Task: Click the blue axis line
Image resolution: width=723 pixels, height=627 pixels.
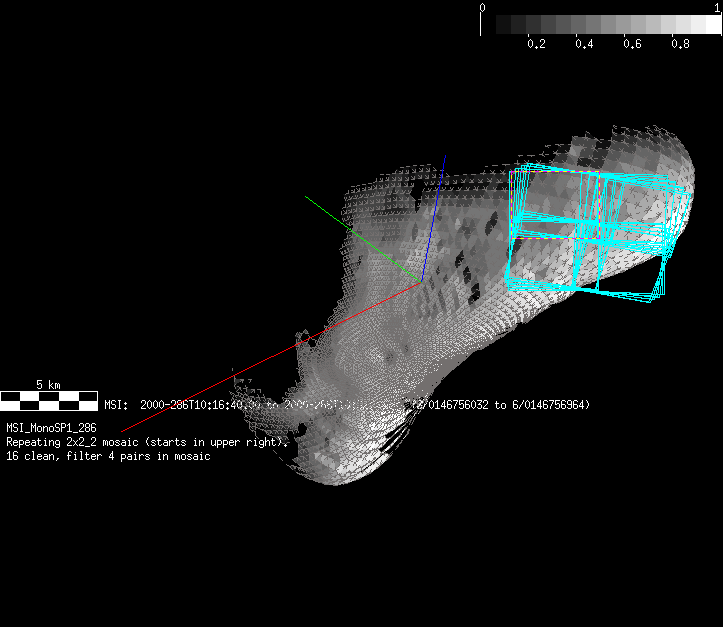Action: click(434, 218)
